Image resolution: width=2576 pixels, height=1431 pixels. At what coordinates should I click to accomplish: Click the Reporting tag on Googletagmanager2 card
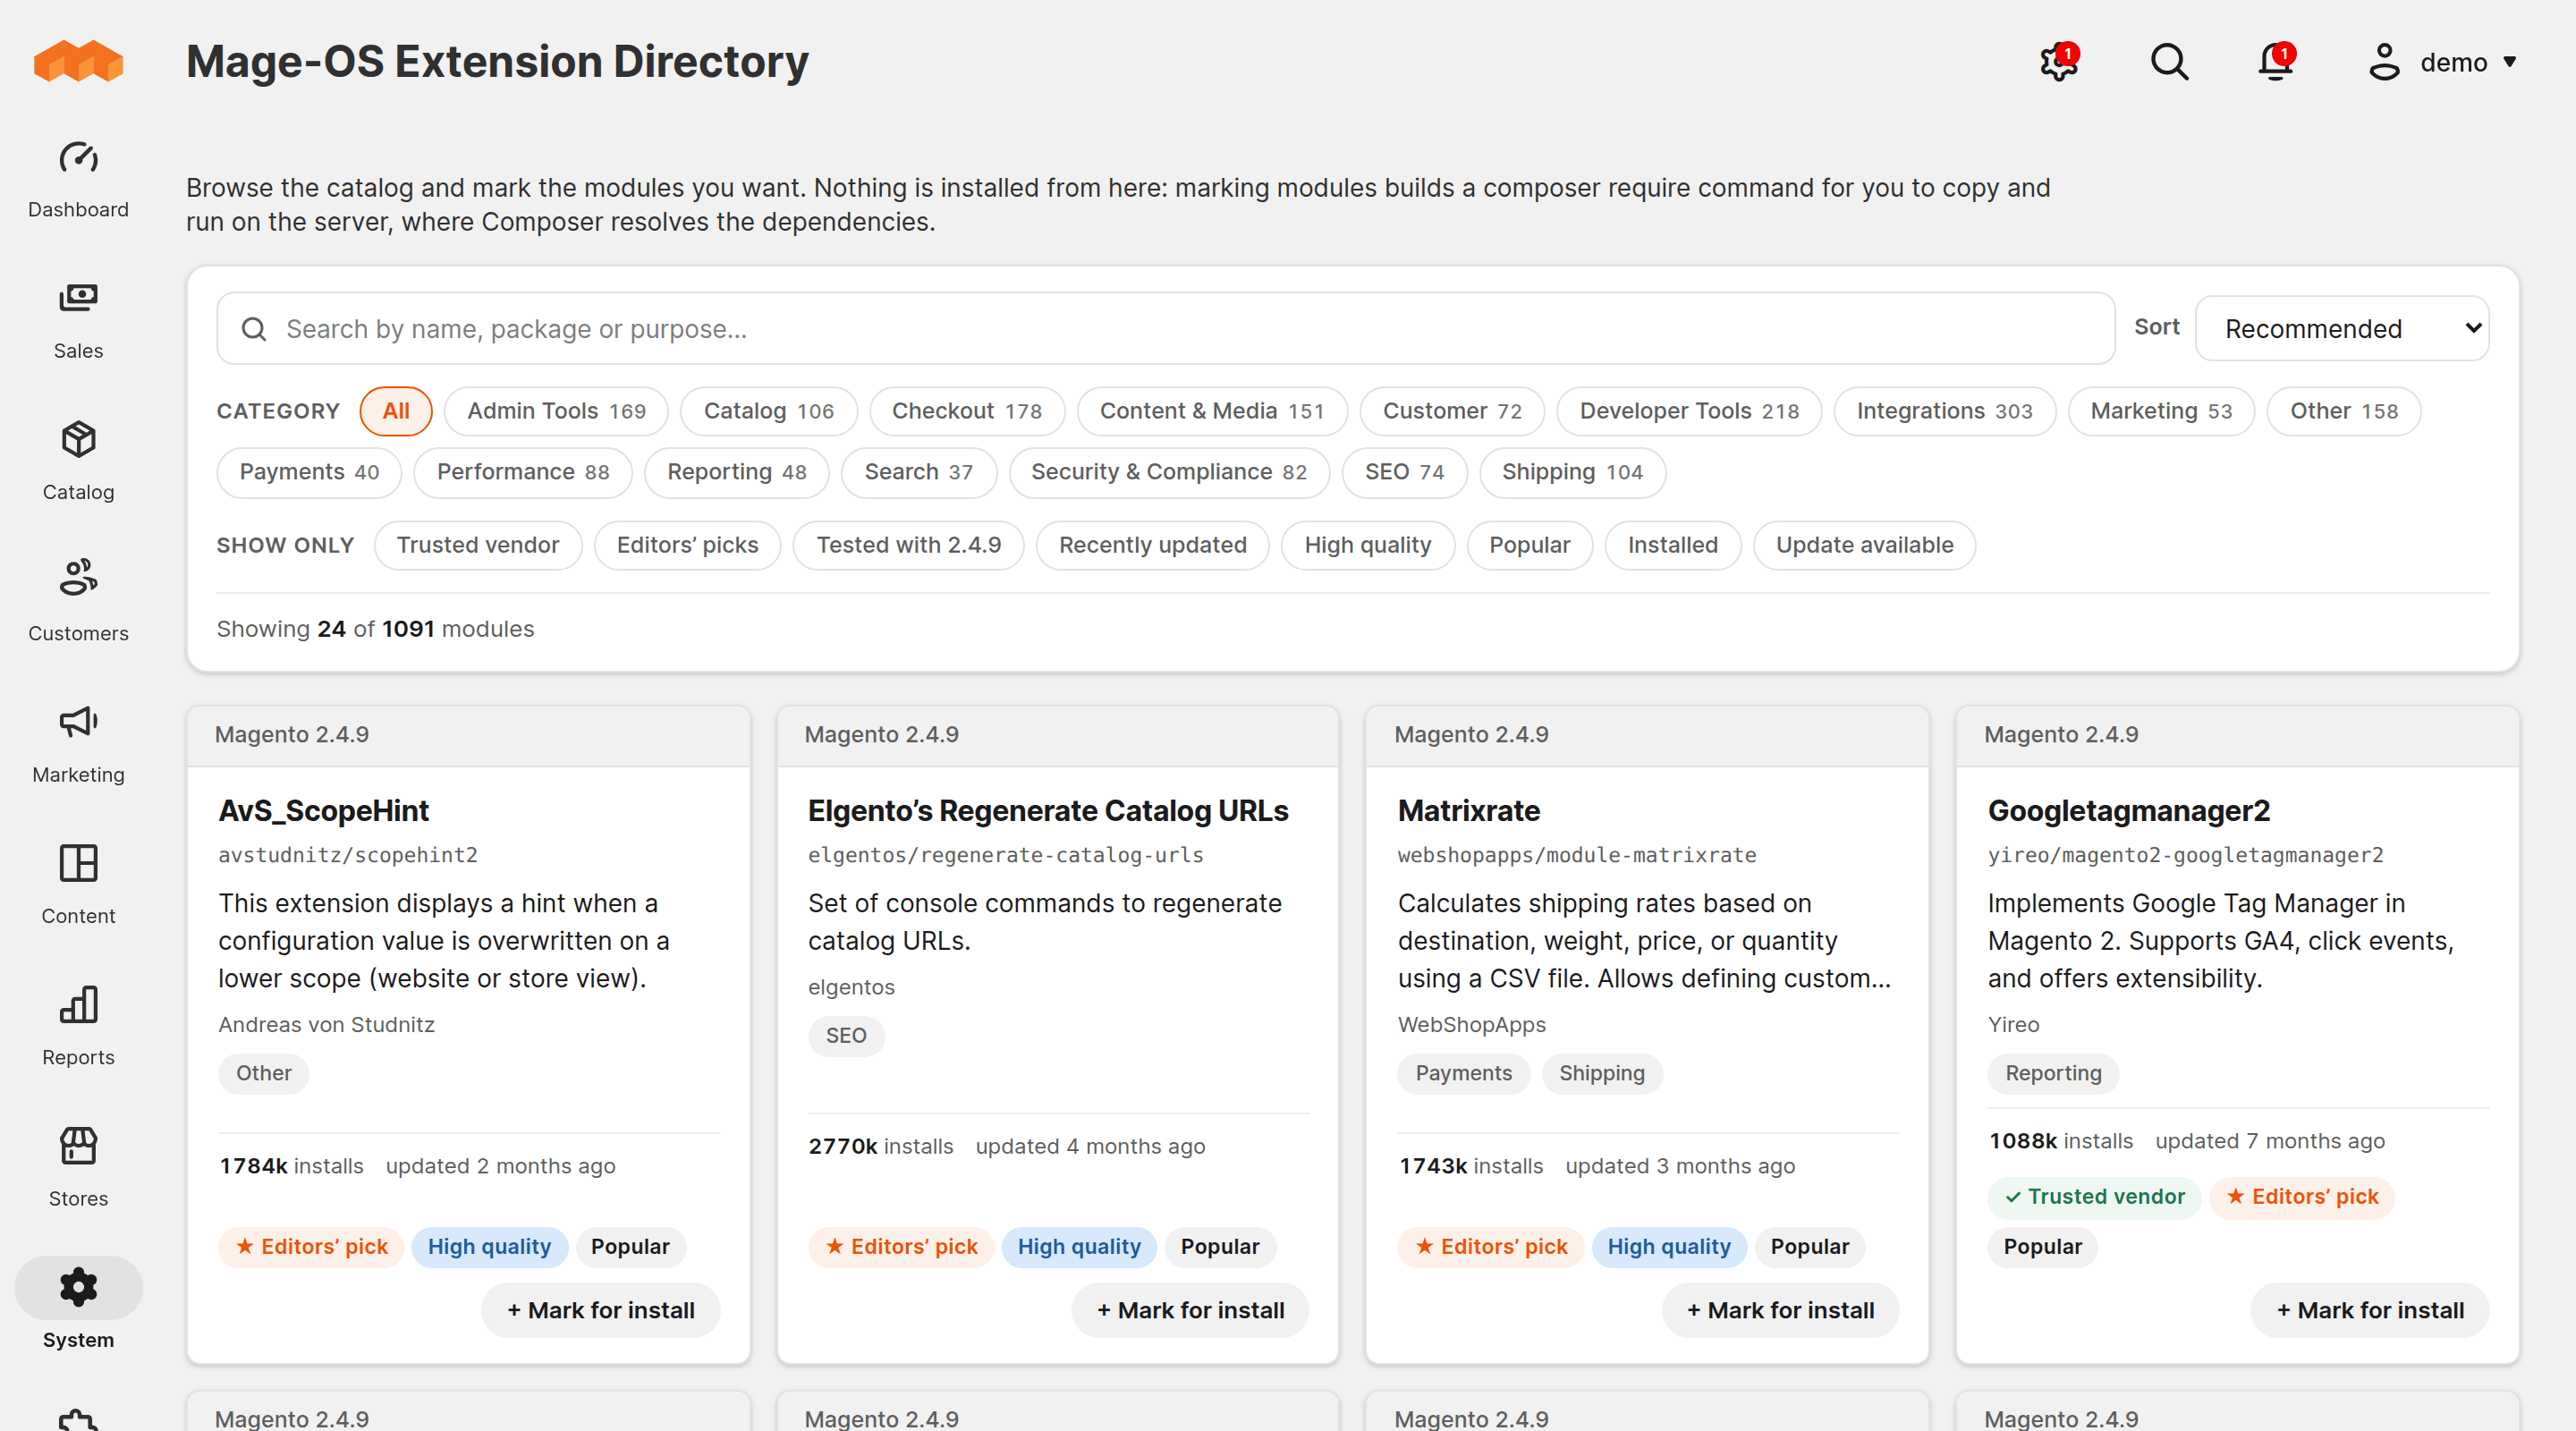pyautogui.click(x=2053, y=1073)
